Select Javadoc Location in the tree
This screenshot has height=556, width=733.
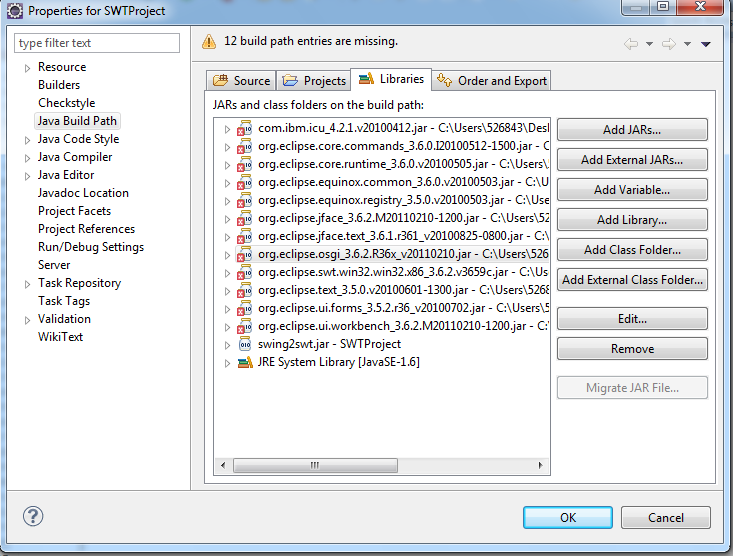(83, 193)
